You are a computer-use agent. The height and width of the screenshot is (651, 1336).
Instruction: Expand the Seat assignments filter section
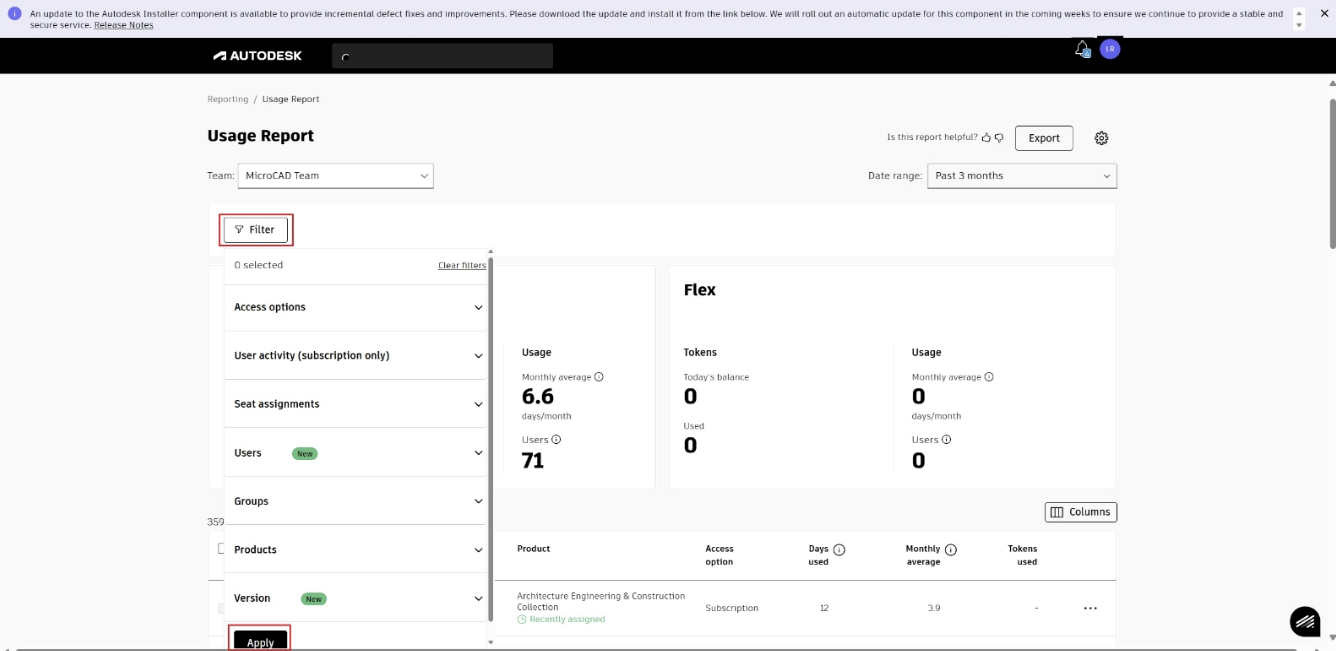pyautogui.click(x=357, y=404)
